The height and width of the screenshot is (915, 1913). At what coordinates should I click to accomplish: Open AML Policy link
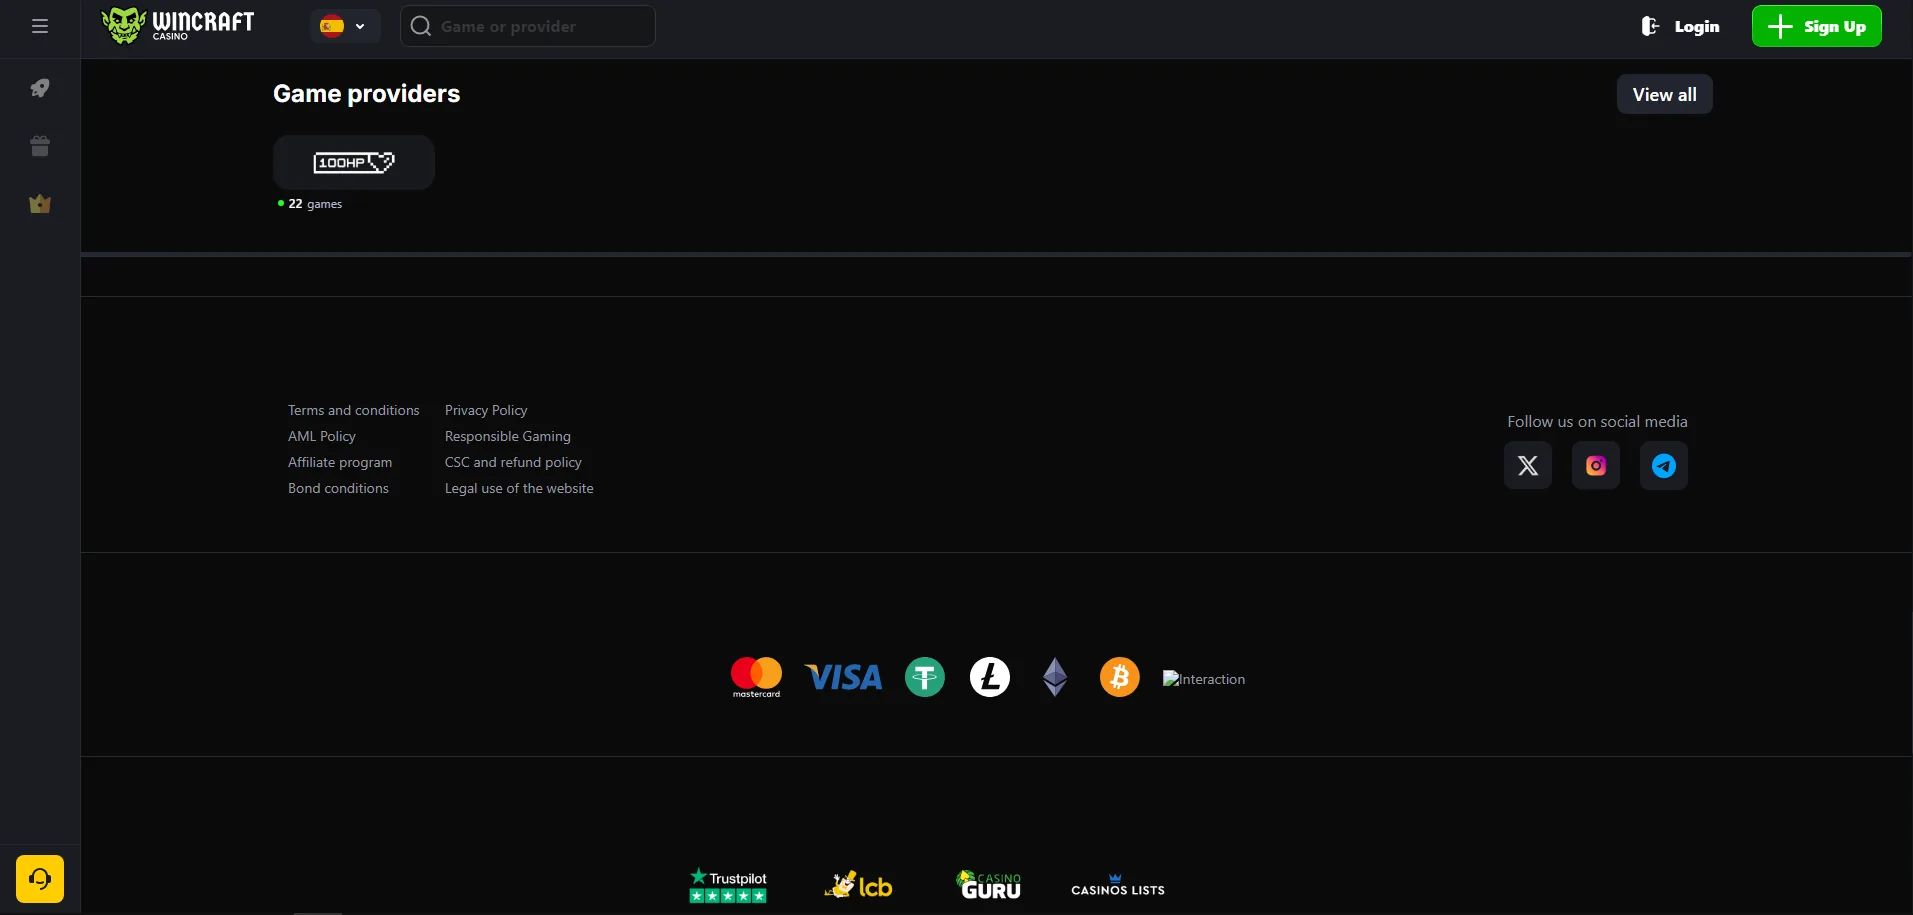(322, 436)
